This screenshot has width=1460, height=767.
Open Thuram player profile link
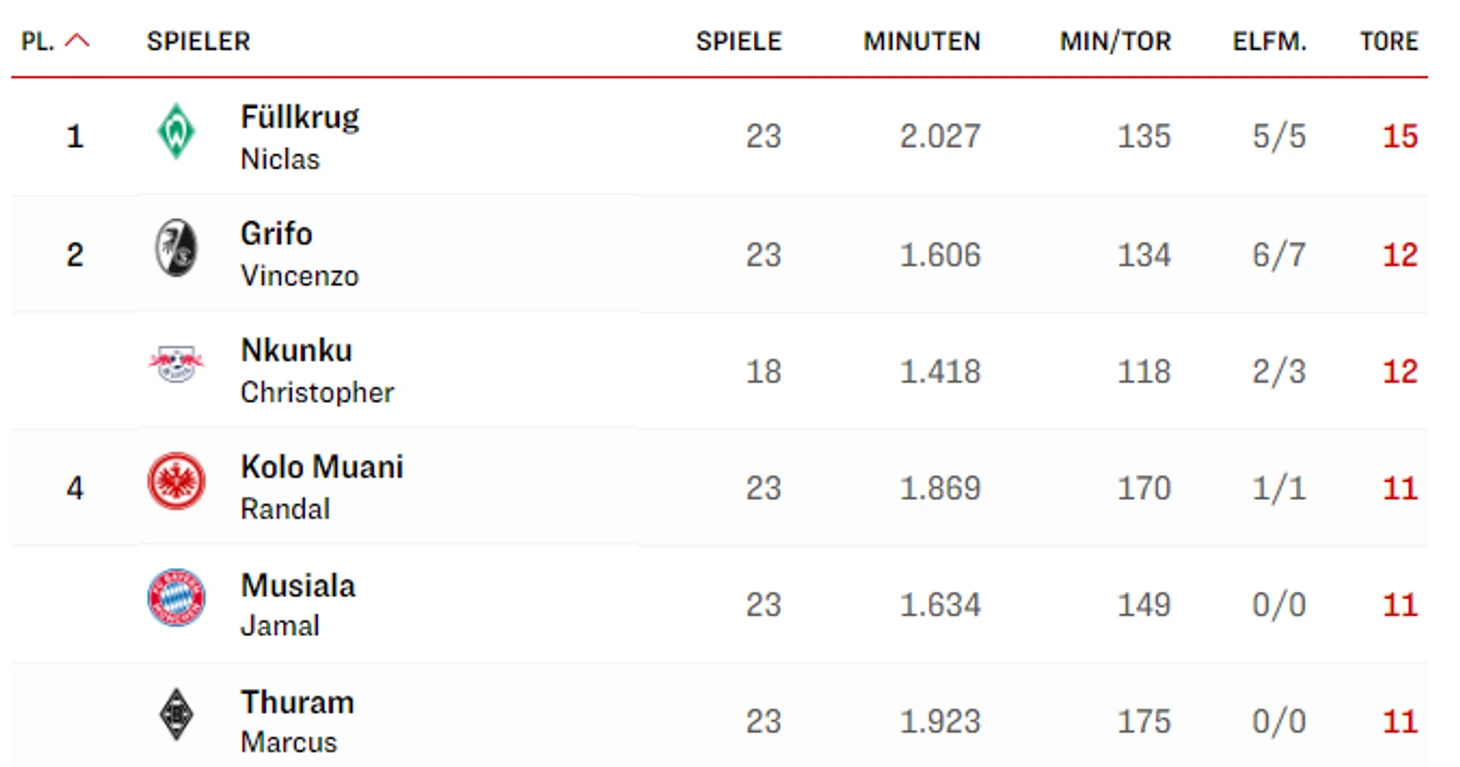click(x=297, y=702)
